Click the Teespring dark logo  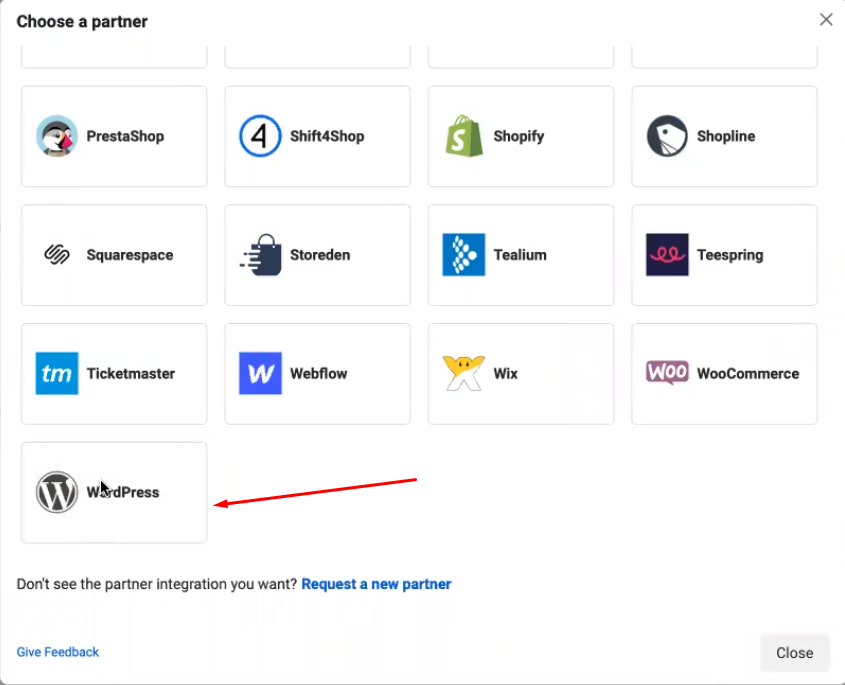coord(667,254)
